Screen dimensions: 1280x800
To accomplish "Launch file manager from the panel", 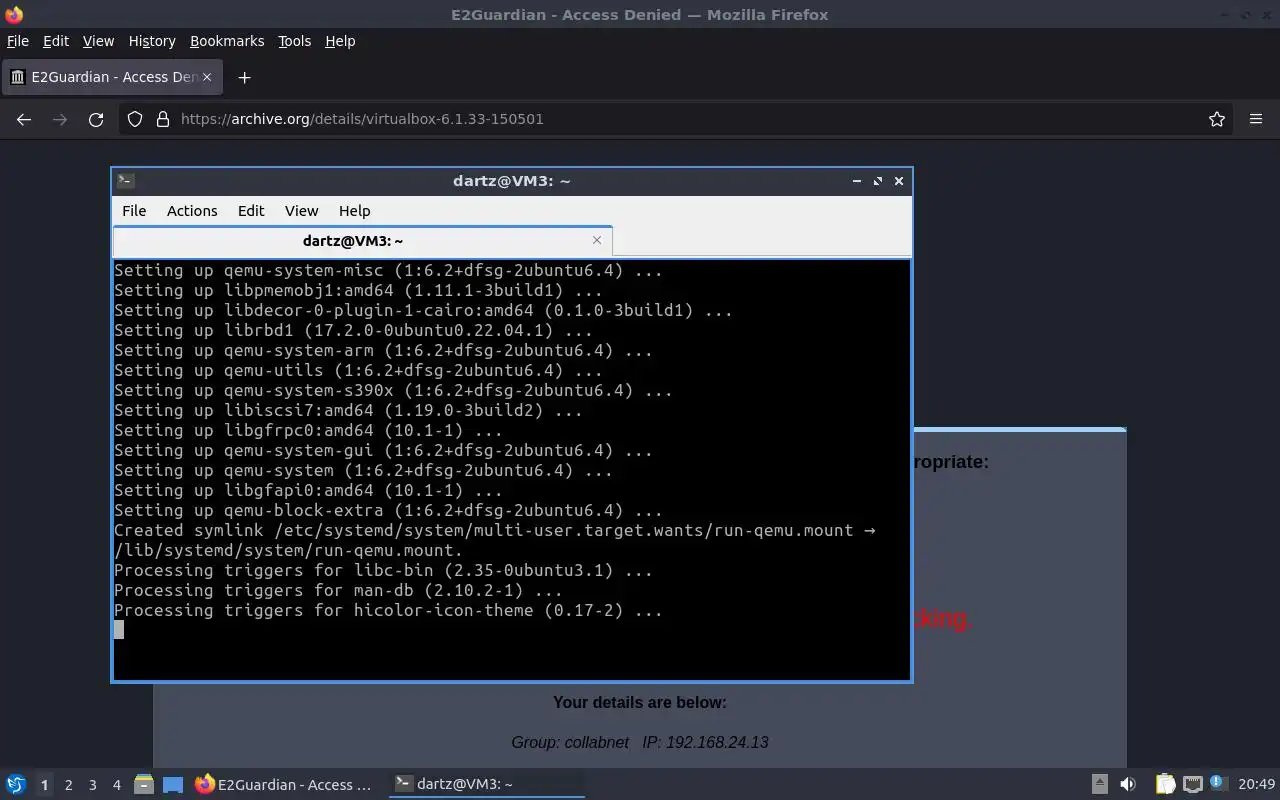I will (x=143, y=784).
